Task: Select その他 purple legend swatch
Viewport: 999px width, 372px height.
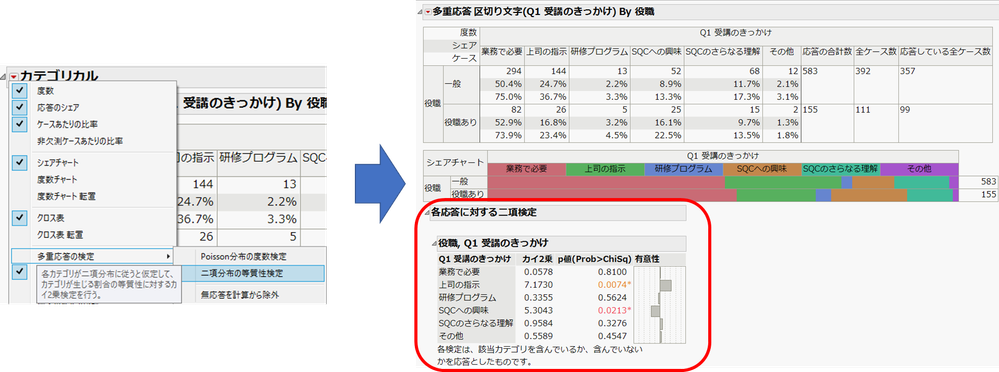Action: (x=919, y=169)
